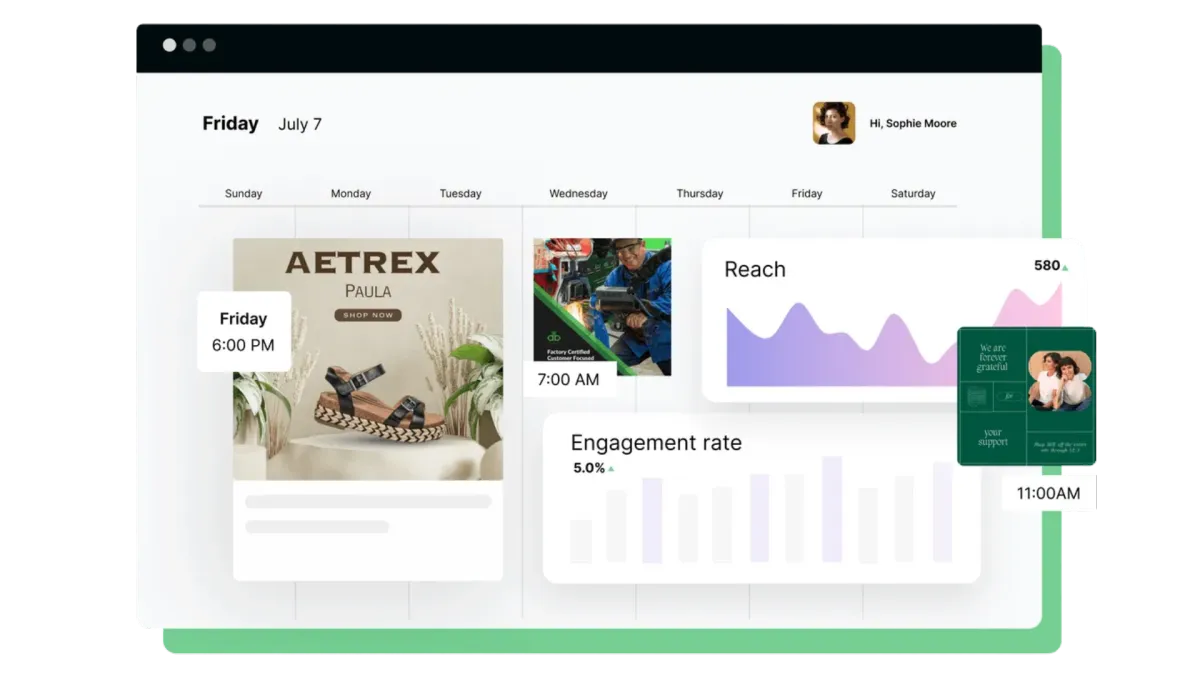The height and width of the screenshot is (675, 1200).
Task: Open the green 'forever grateful' post
Action: click(x=1027, y=396)
